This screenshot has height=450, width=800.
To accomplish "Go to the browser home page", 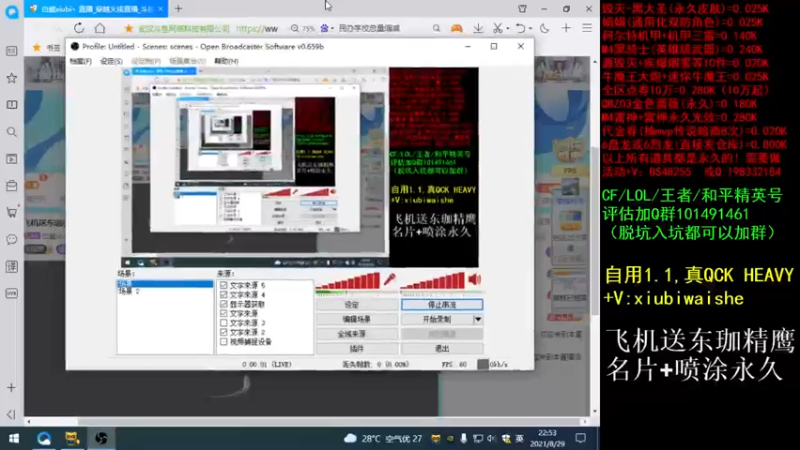I will tap(100, 28).
